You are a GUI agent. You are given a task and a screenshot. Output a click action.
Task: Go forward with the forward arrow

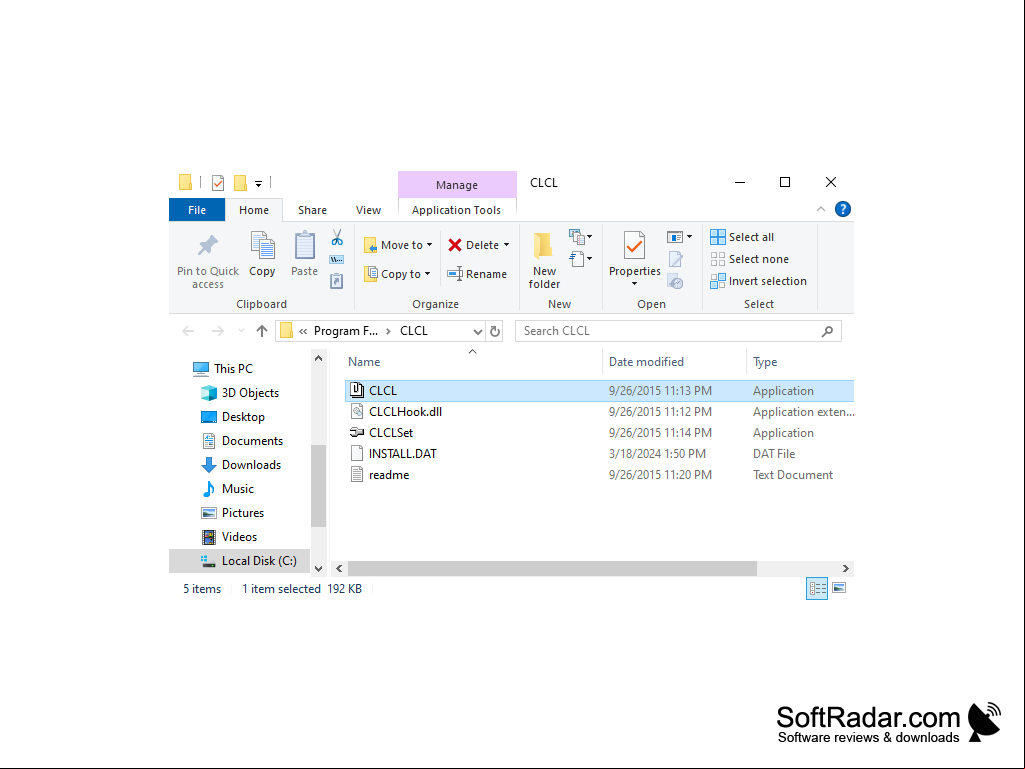coord(218,332)
